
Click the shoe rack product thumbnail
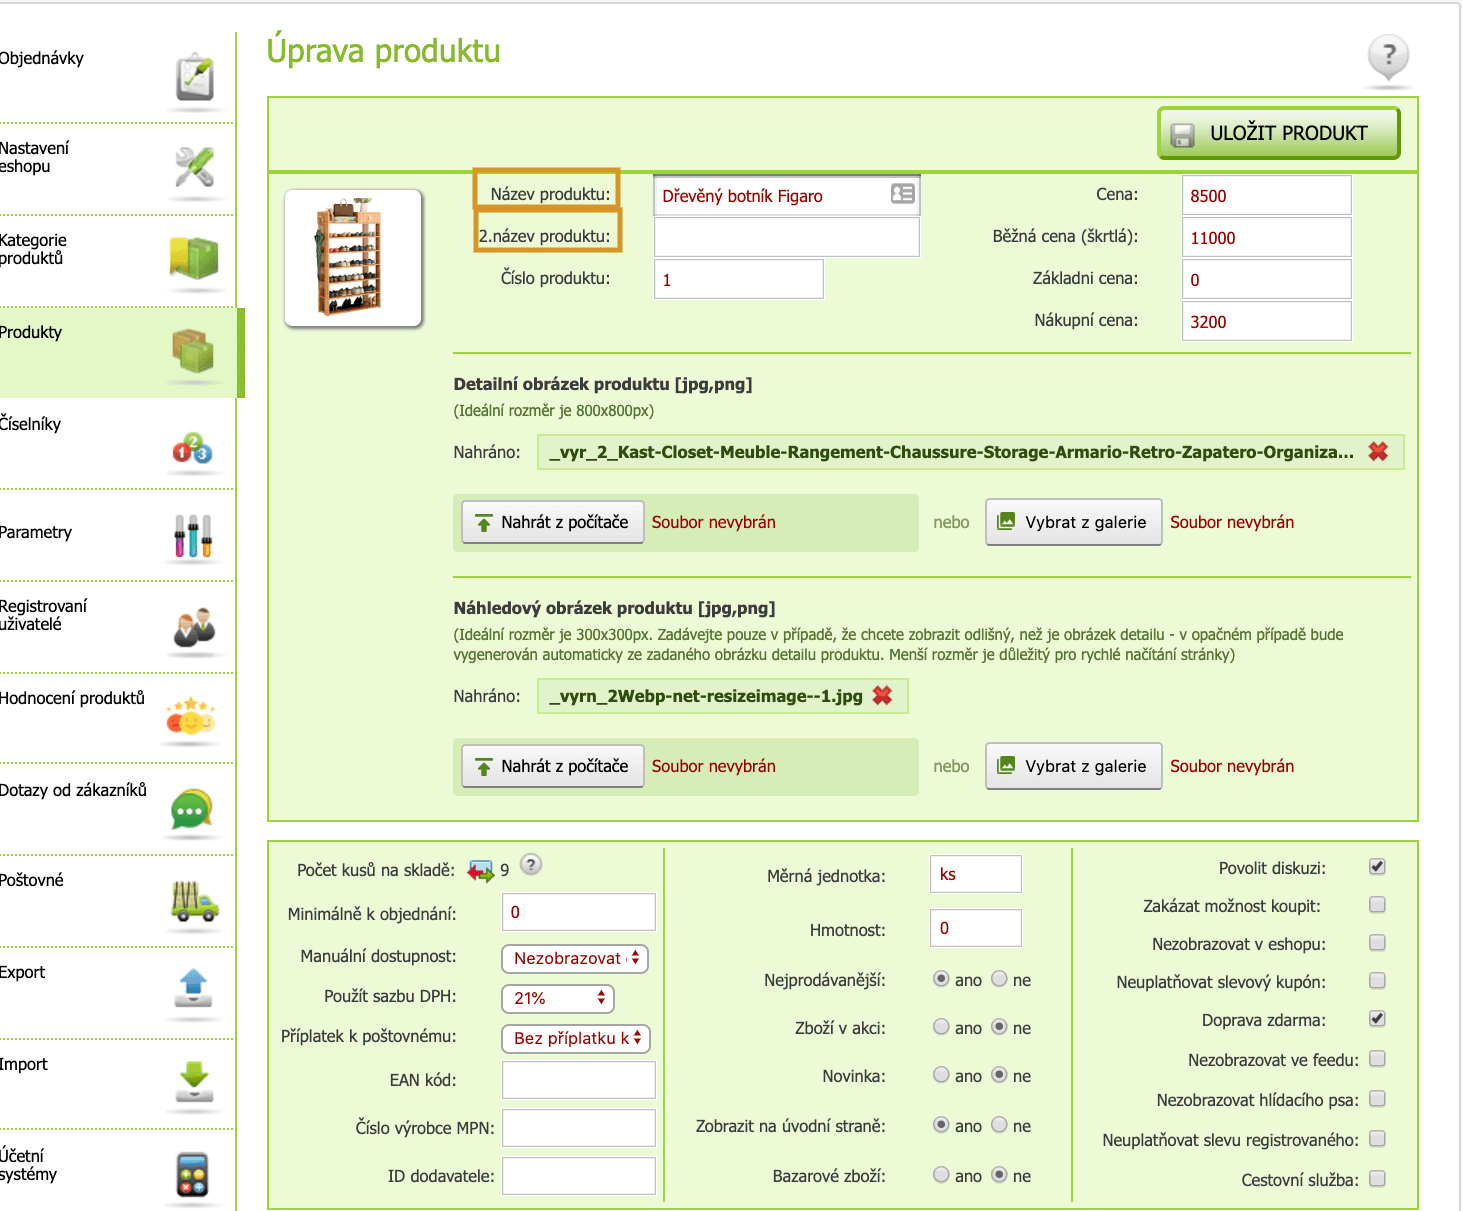coord(353,258)
